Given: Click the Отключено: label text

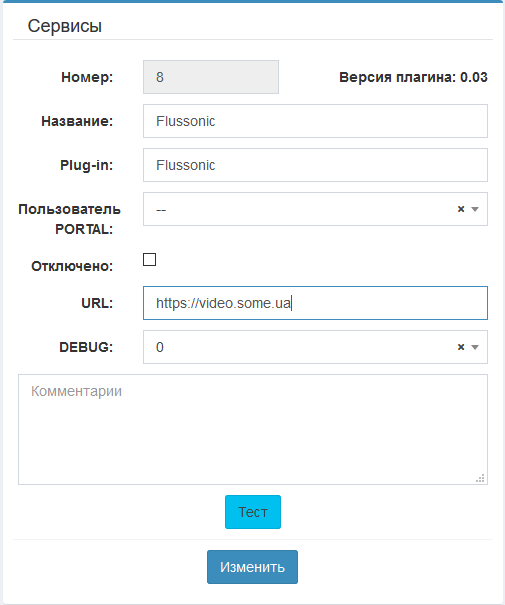Looking at the screenshot, I should (x=72, y=266).
